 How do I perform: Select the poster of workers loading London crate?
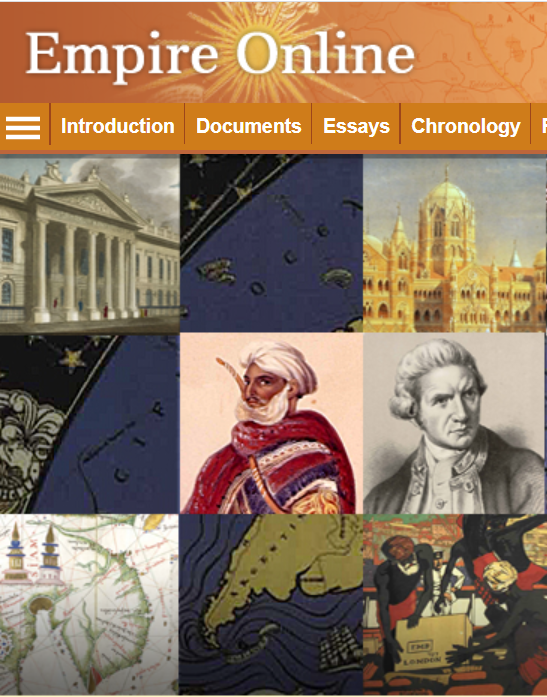pyautogui.click(x=455, y=605)
